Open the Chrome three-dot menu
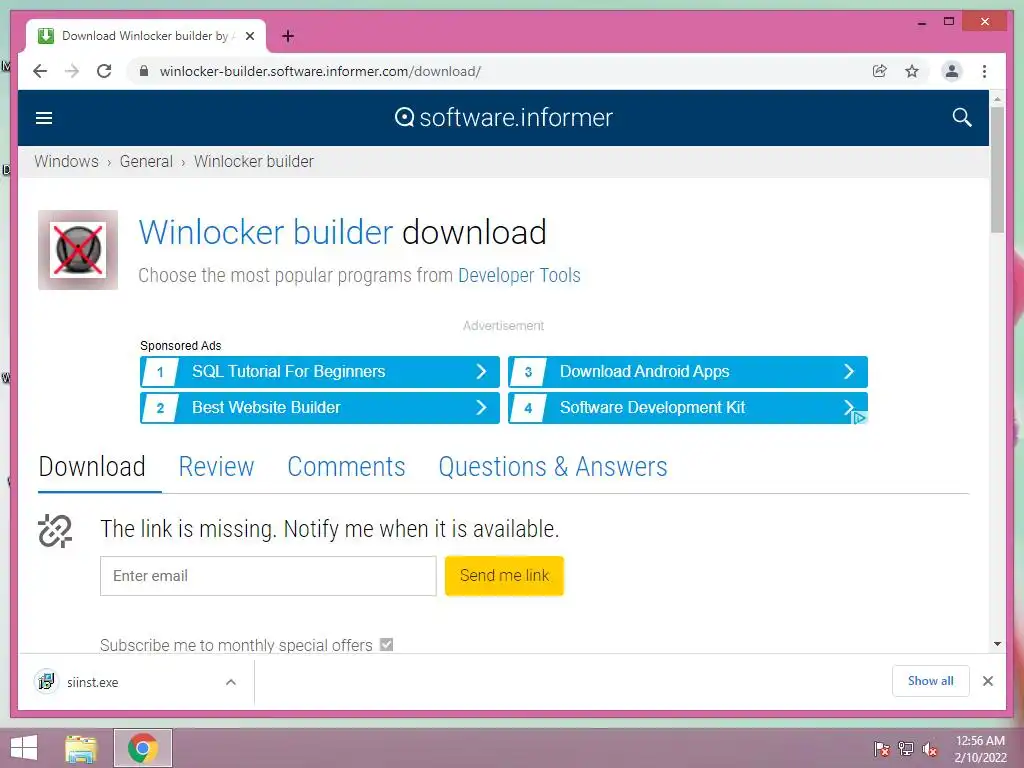The width and height of the screenshot is (1024, 768). pos(984,71)
